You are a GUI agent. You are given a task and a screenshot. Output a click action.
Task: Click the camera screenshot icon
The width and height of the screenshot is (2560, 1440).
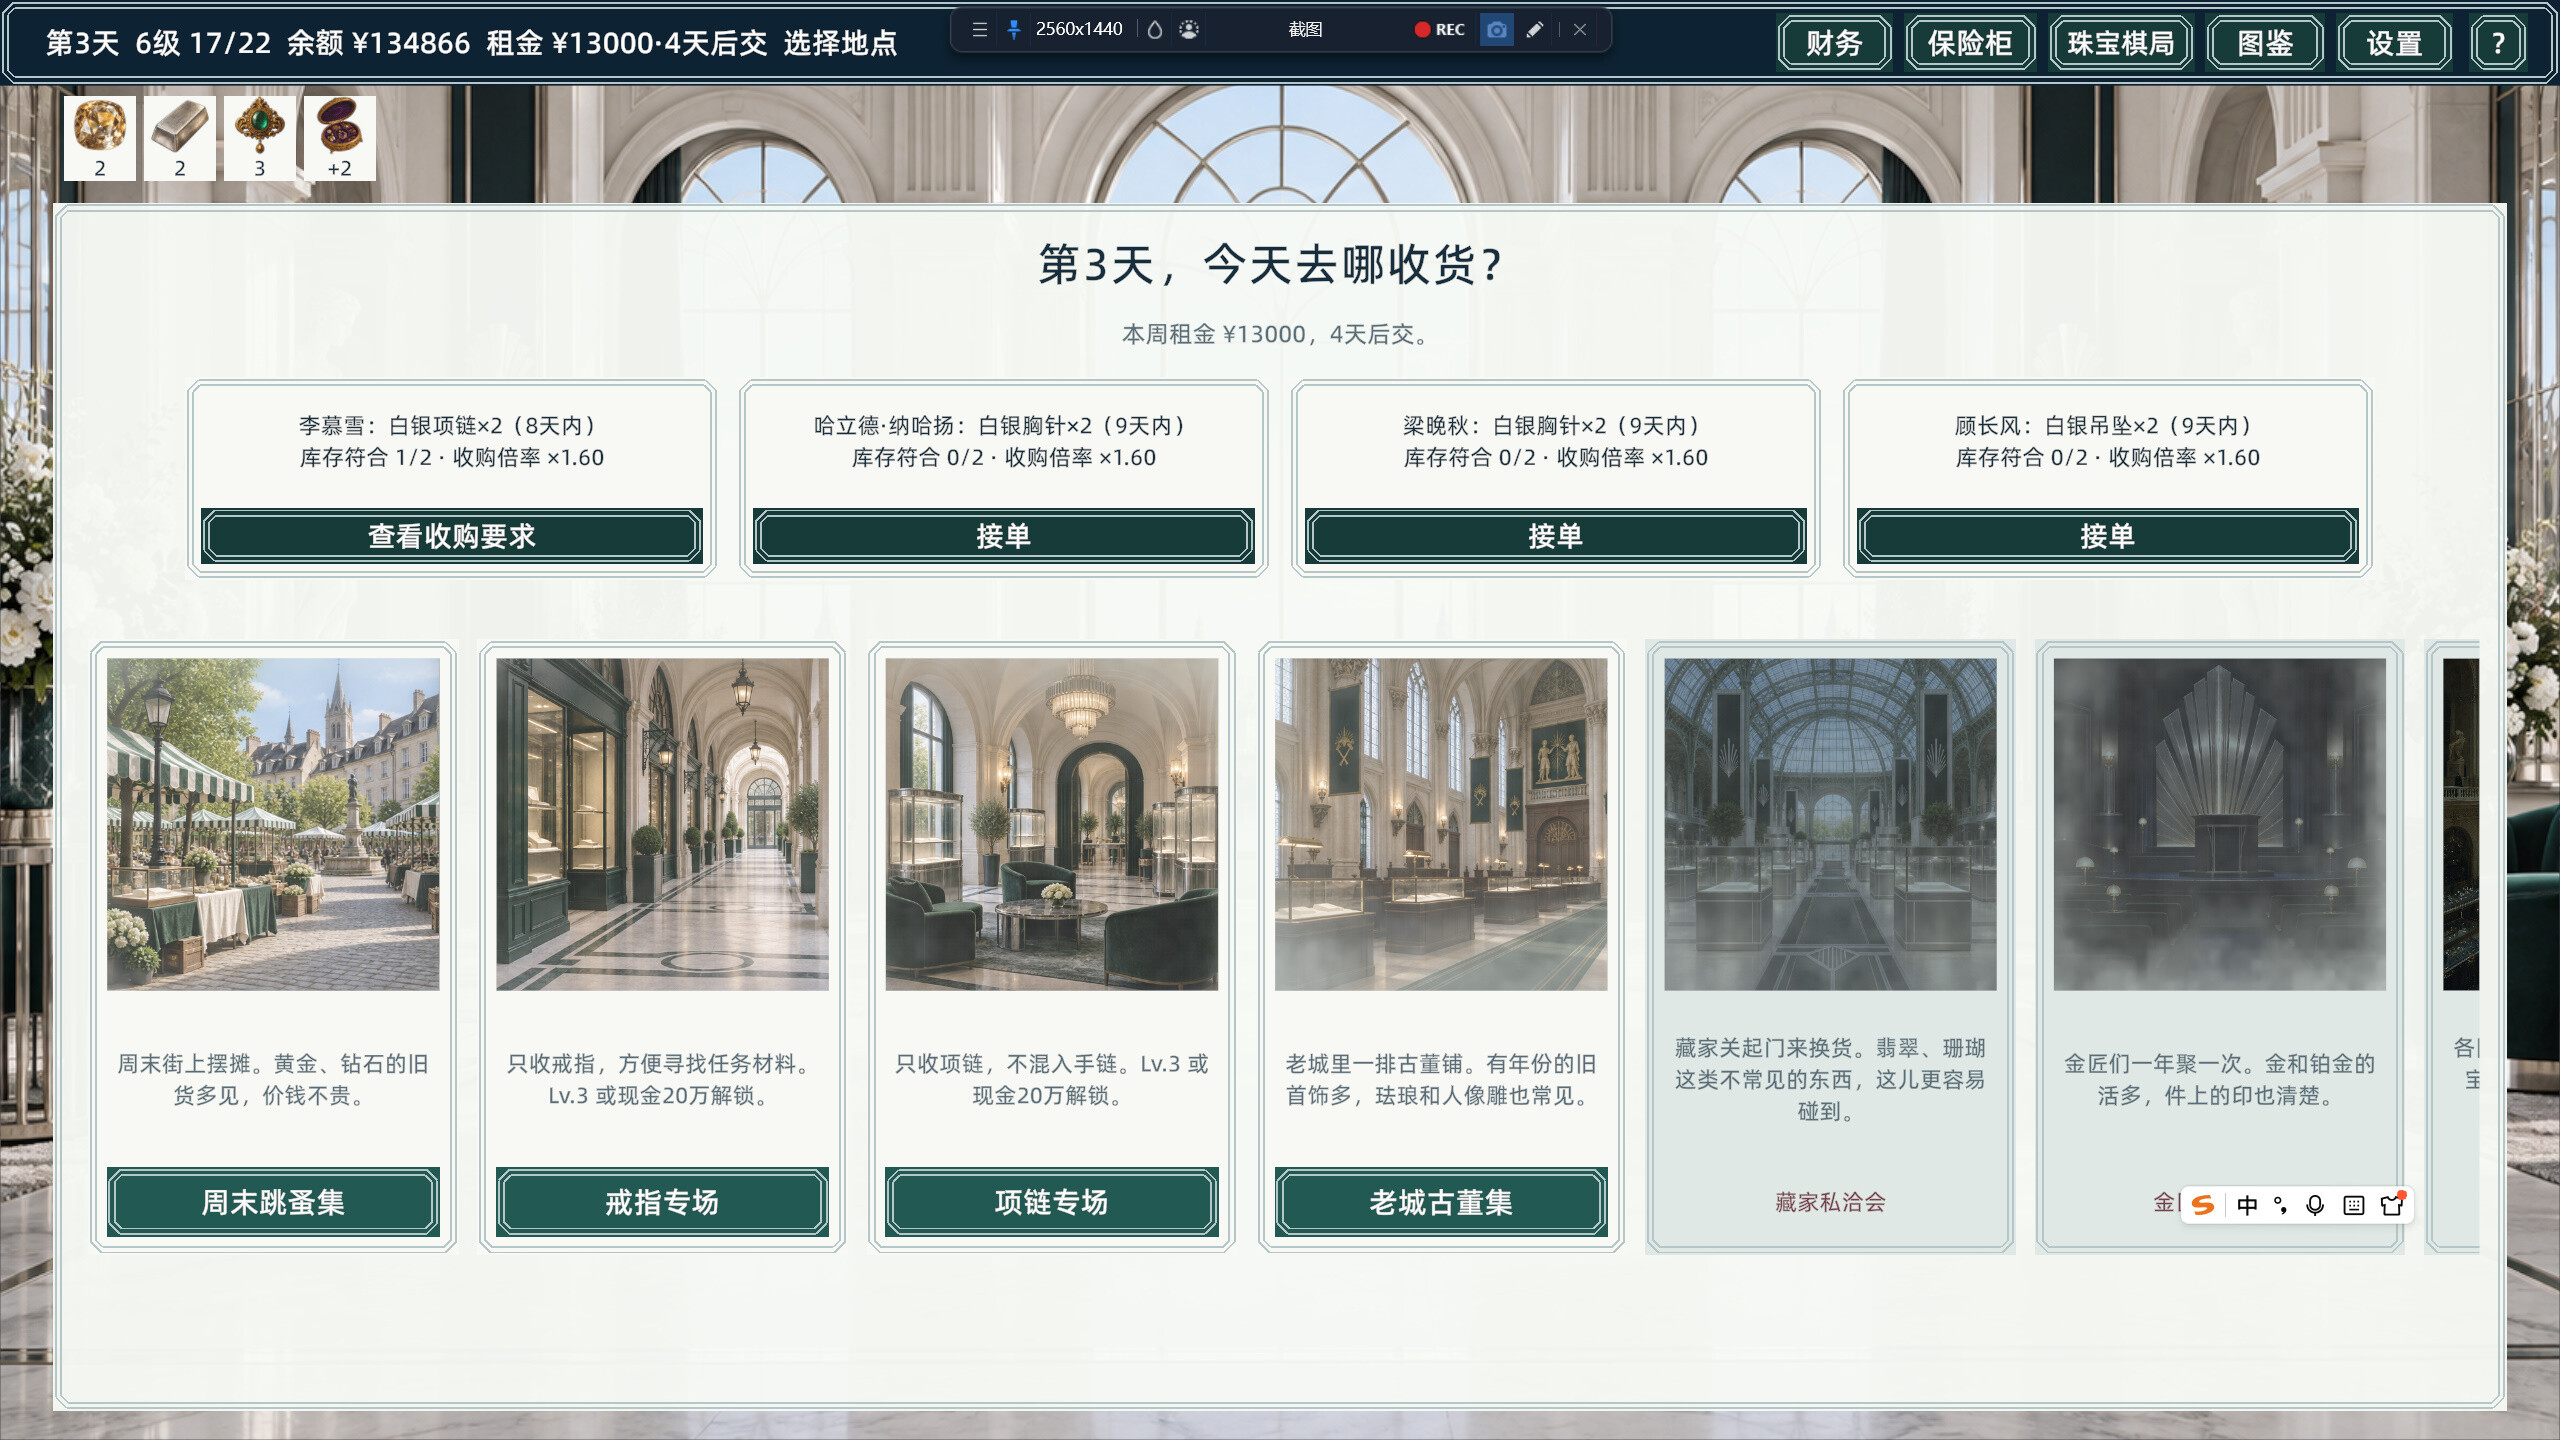point(1496,30)
